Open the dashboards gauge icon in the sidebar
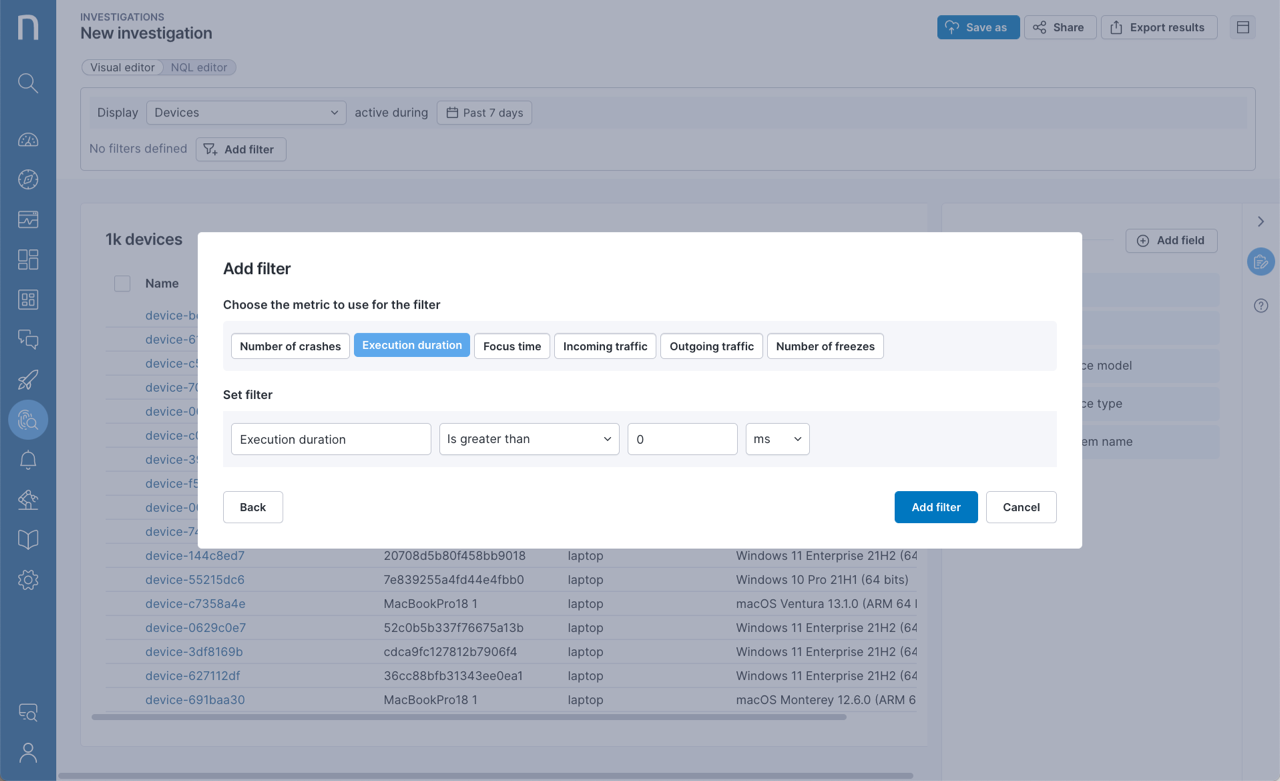 pos(28,139)
